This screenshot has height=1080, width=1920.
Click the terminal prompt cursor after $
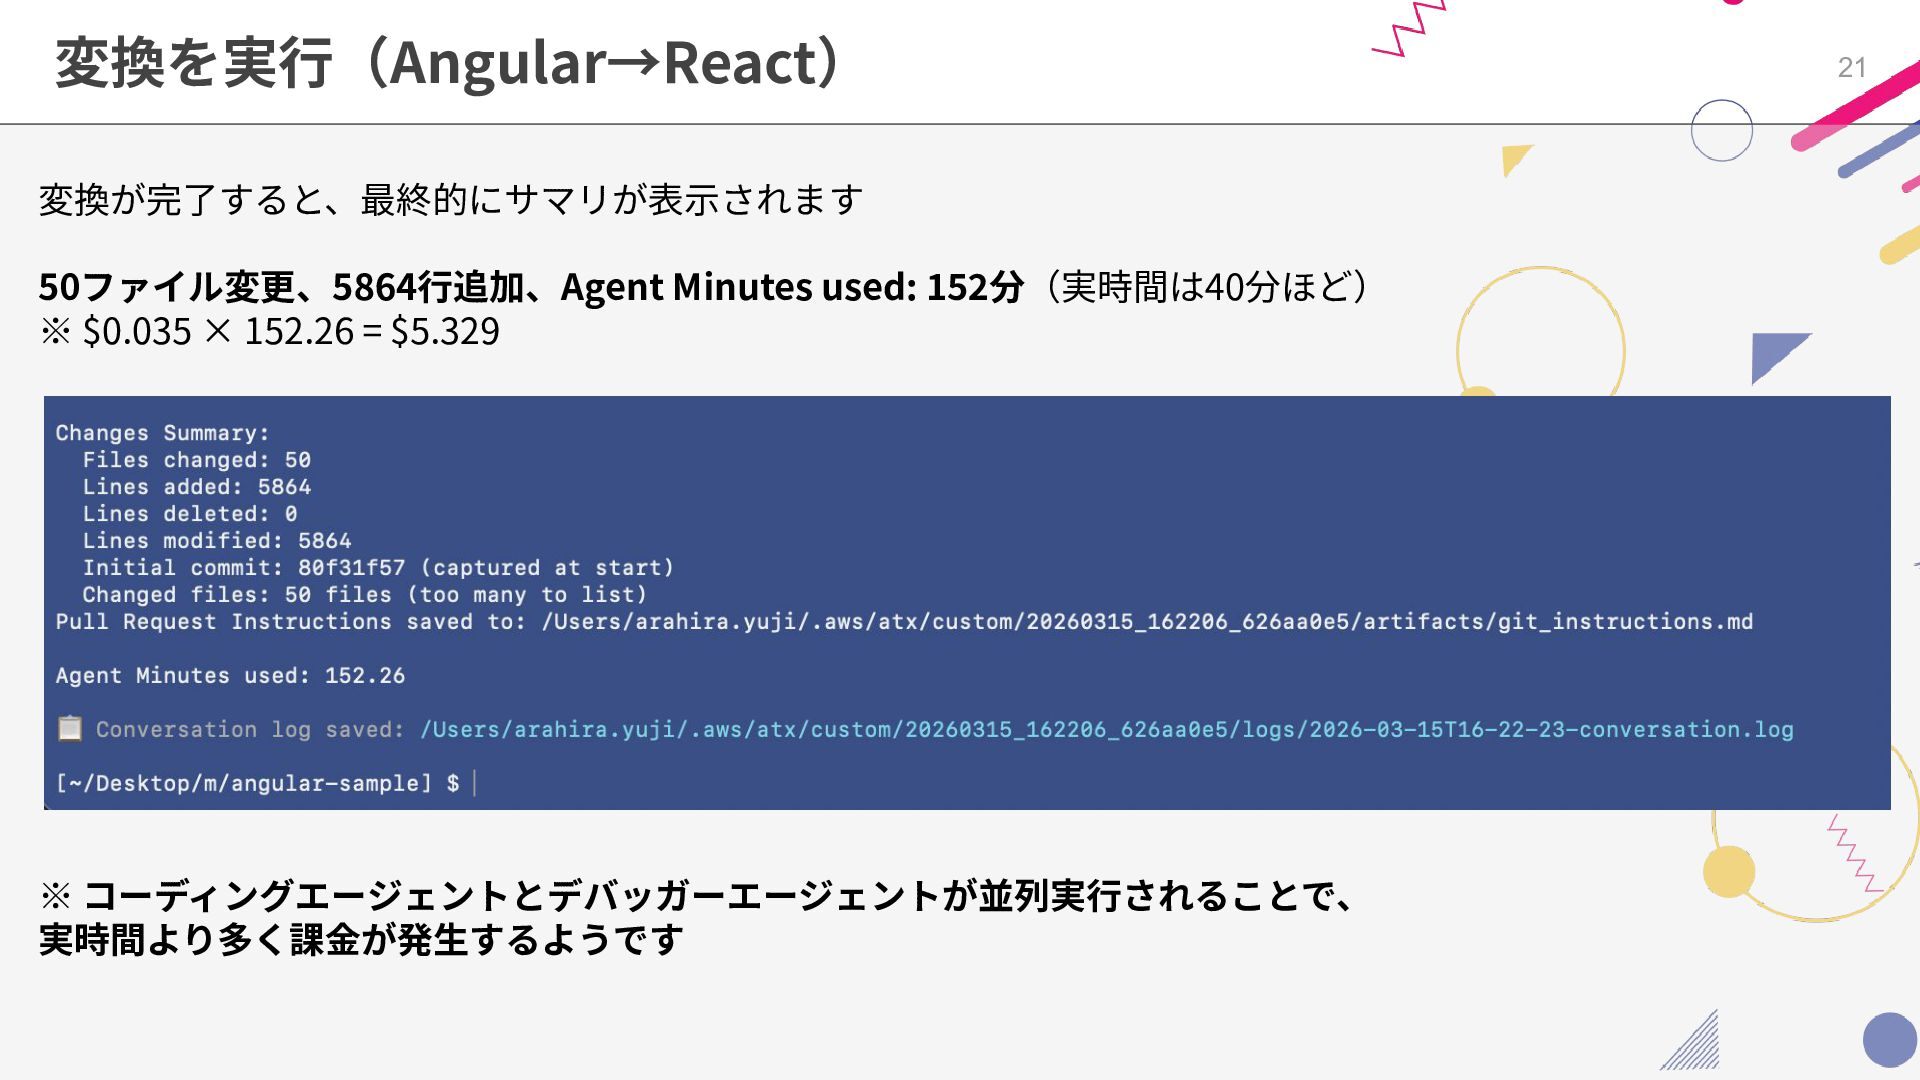[474, 783]
